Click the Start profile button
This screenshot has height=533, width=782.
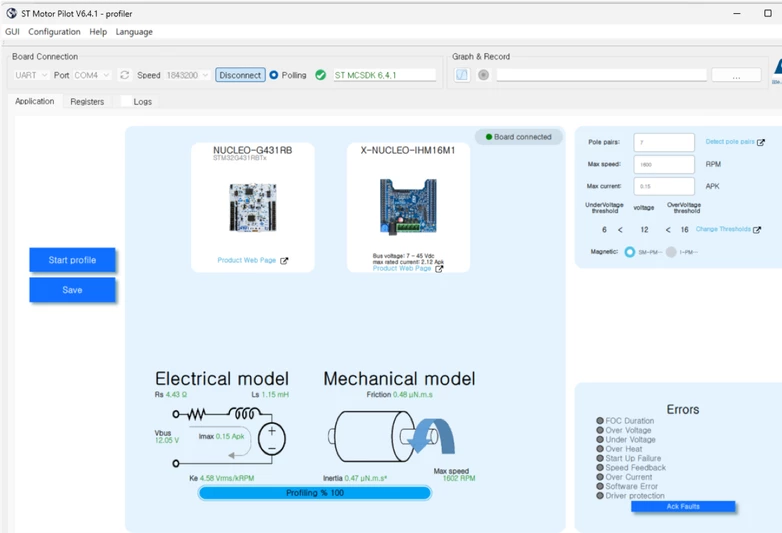[72, 260]
